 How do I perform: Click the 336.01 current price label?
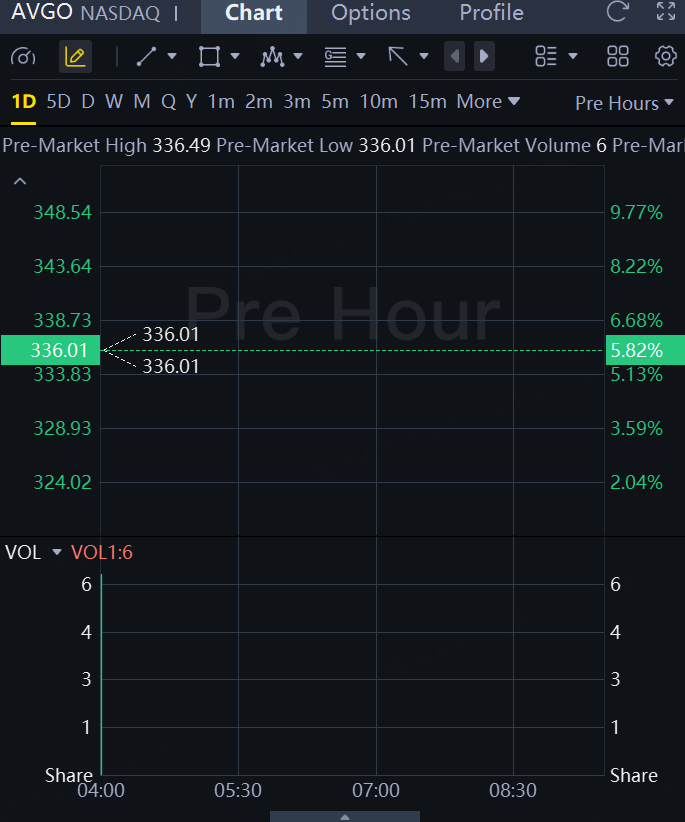[51, 351]
